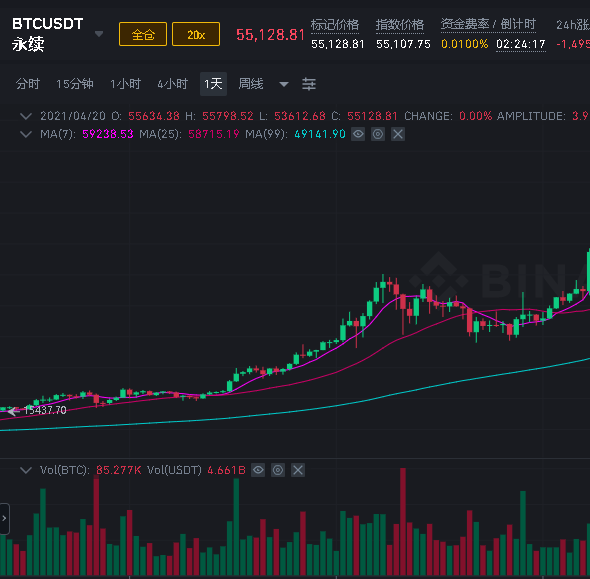590x579 pixels.
Task: Expand the left side panel arrow
Action: pyautogui.click(x=4, y=518)
